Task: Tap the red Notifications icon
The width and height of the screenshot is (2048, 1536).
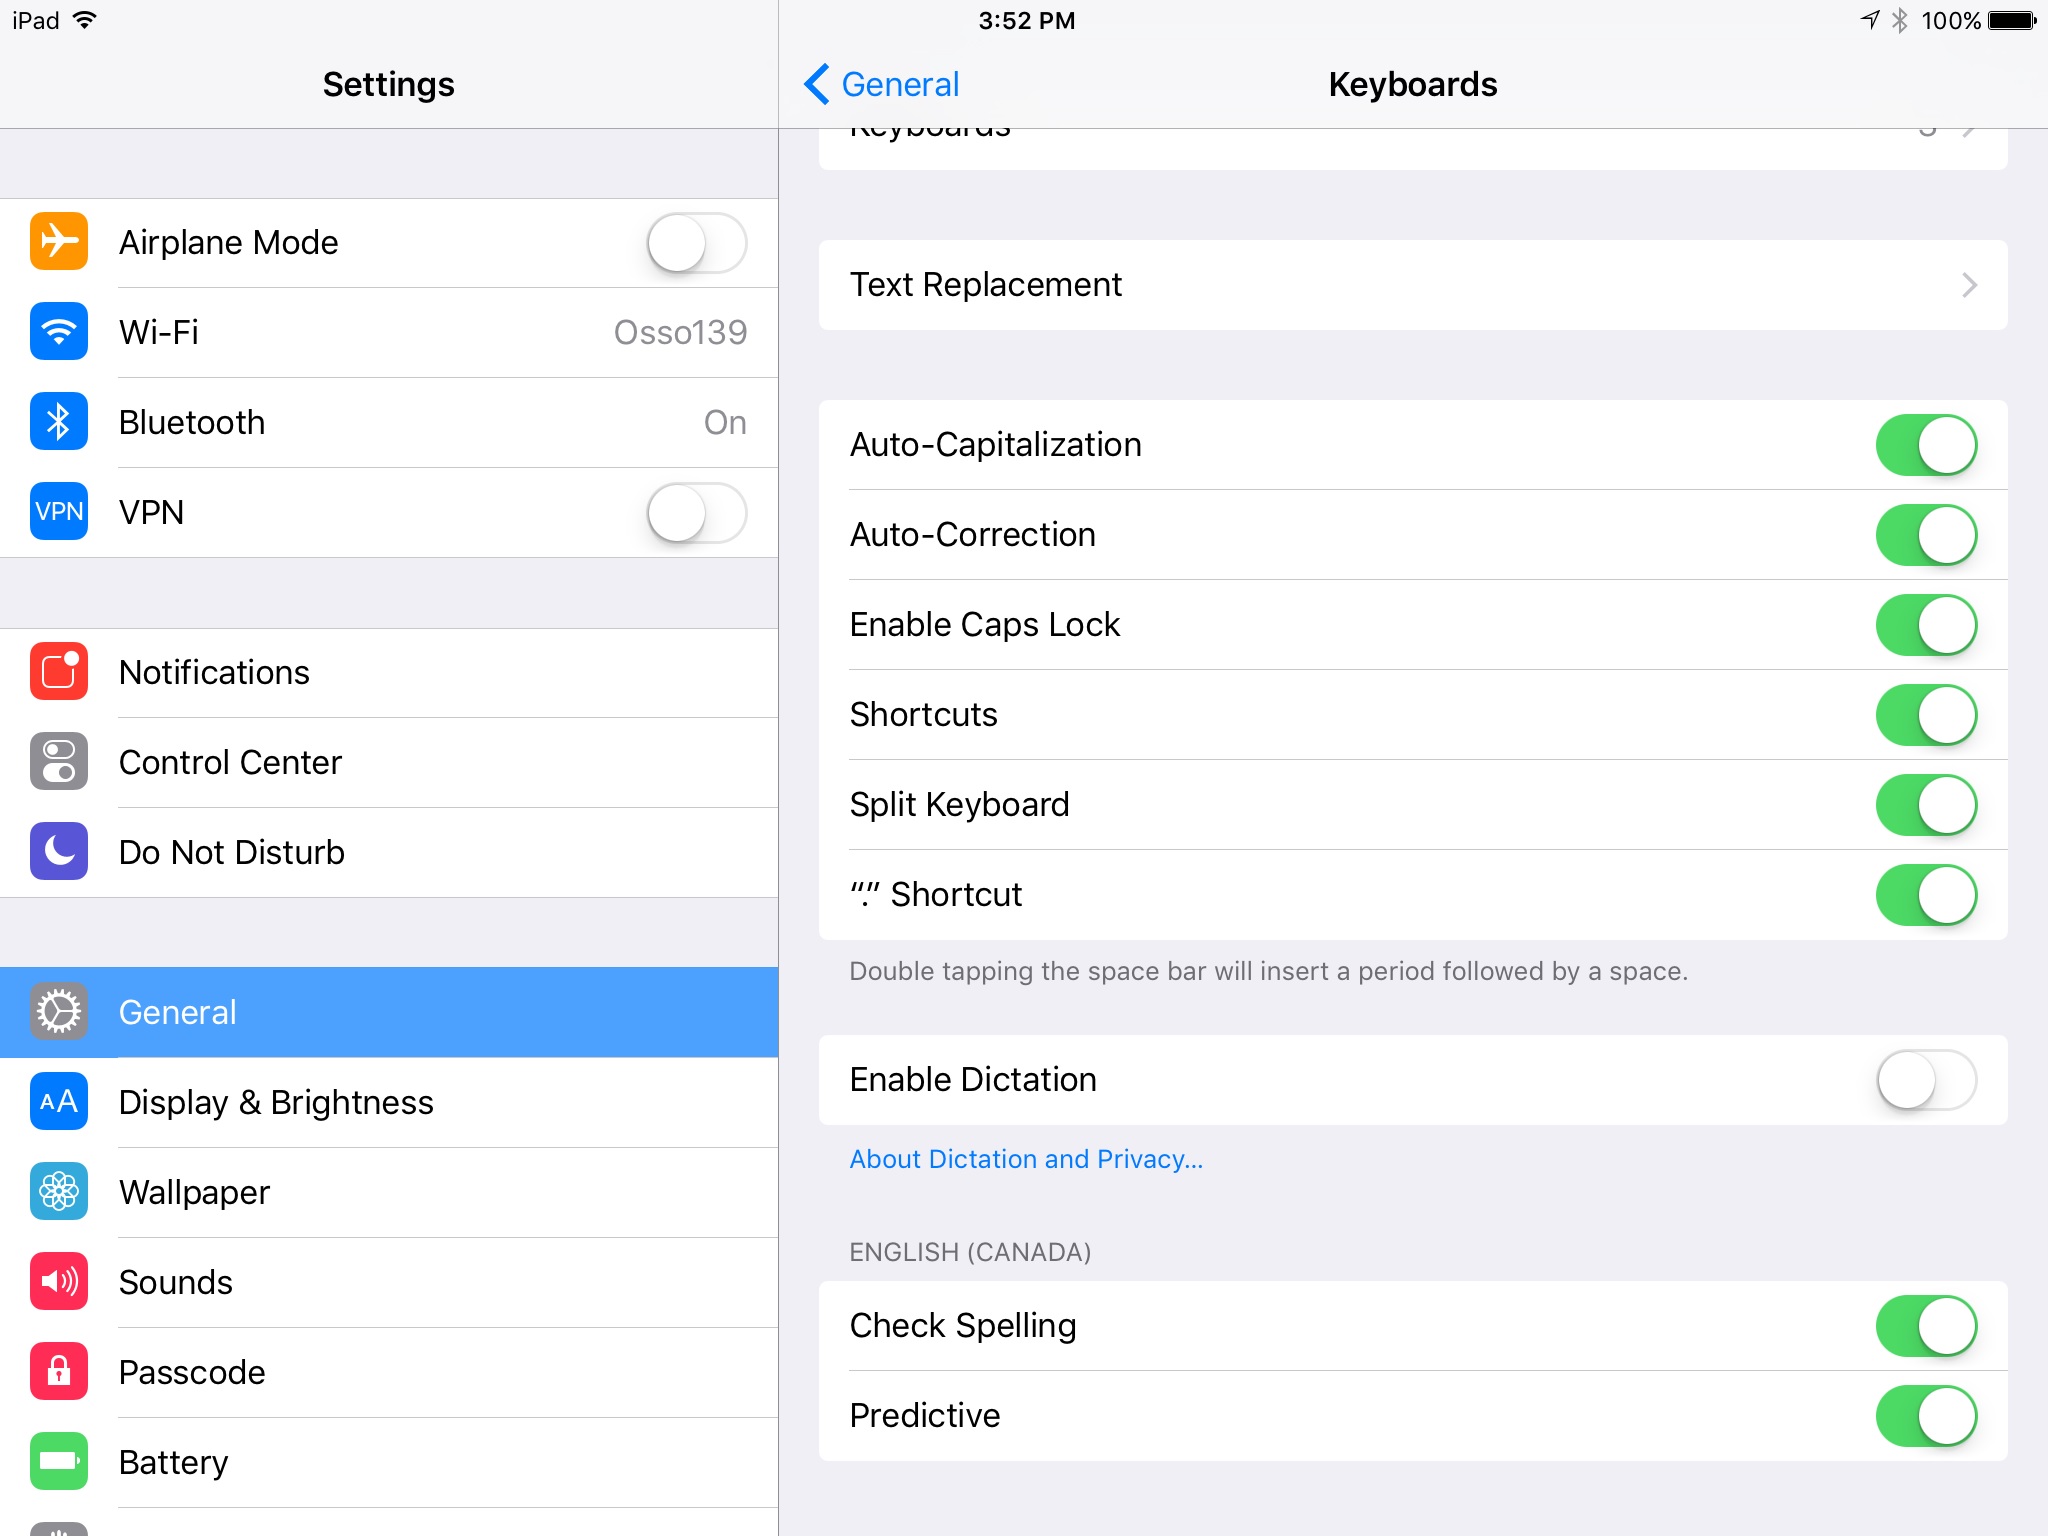Action: (x=59, y=672)
